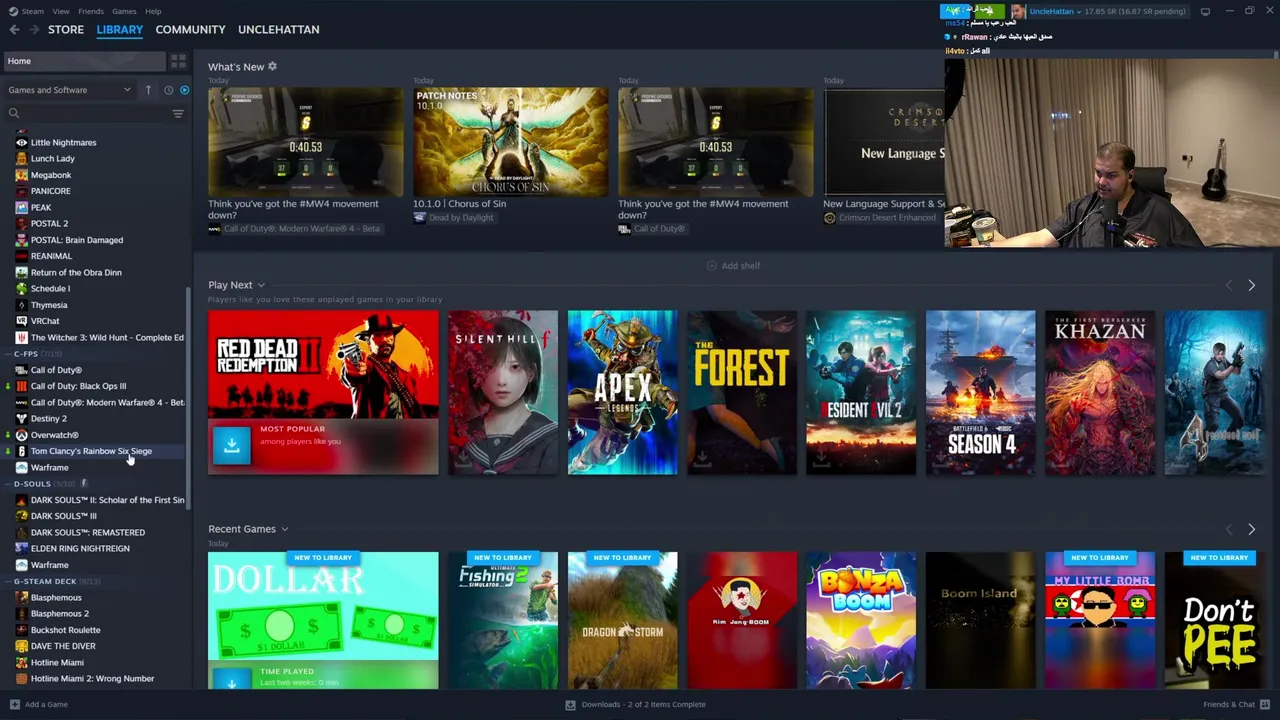Click the Add a Game link
The image size is (1280, 720).
(x=46, y=704)
